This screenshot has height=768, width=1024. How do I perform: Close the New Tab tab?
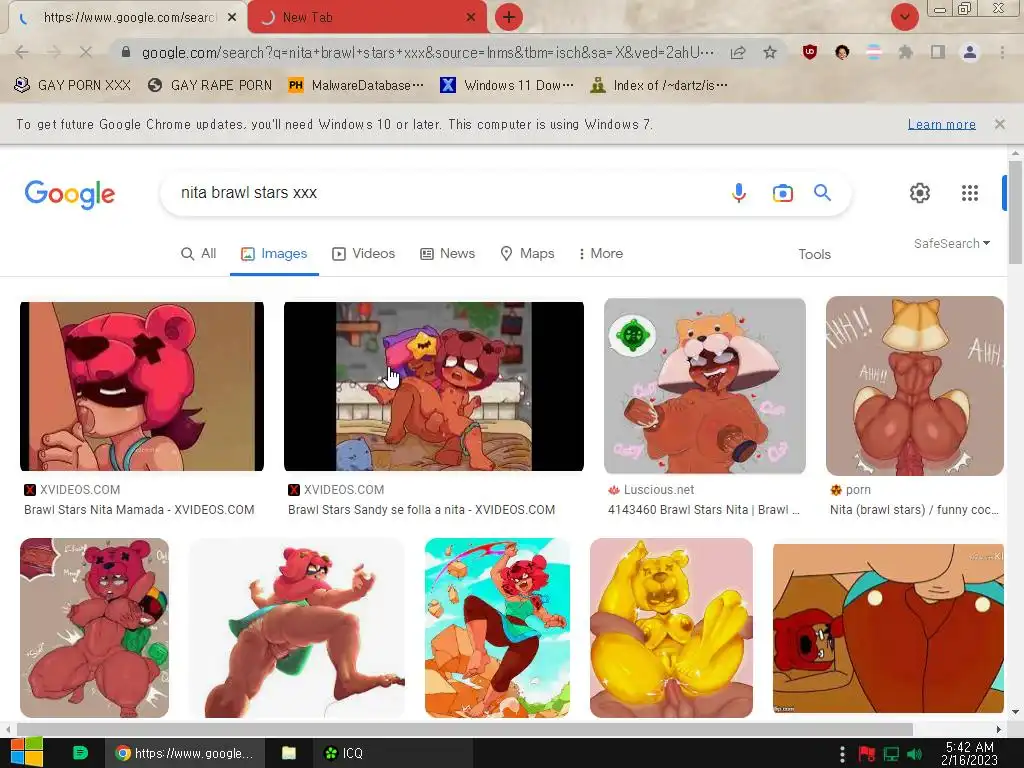click(x=471, y=18)
